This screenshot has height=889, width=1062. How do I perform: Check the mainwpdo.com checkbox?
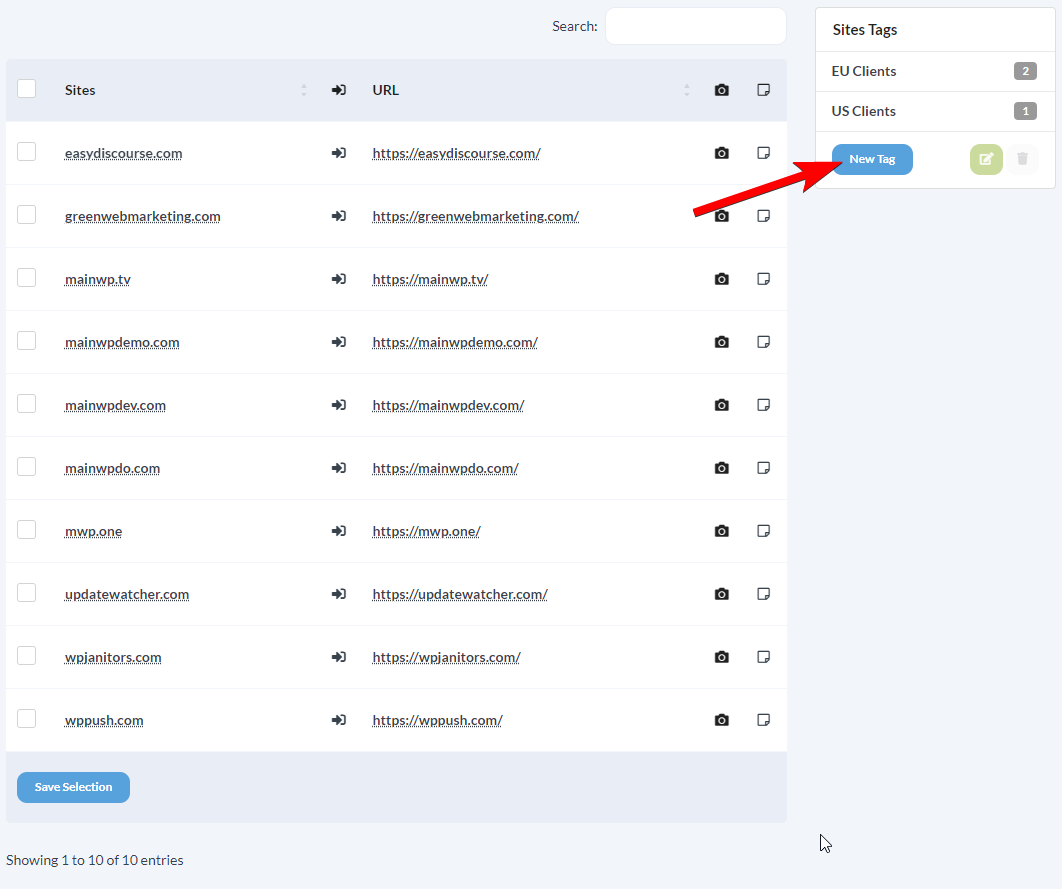pos(26,467)
